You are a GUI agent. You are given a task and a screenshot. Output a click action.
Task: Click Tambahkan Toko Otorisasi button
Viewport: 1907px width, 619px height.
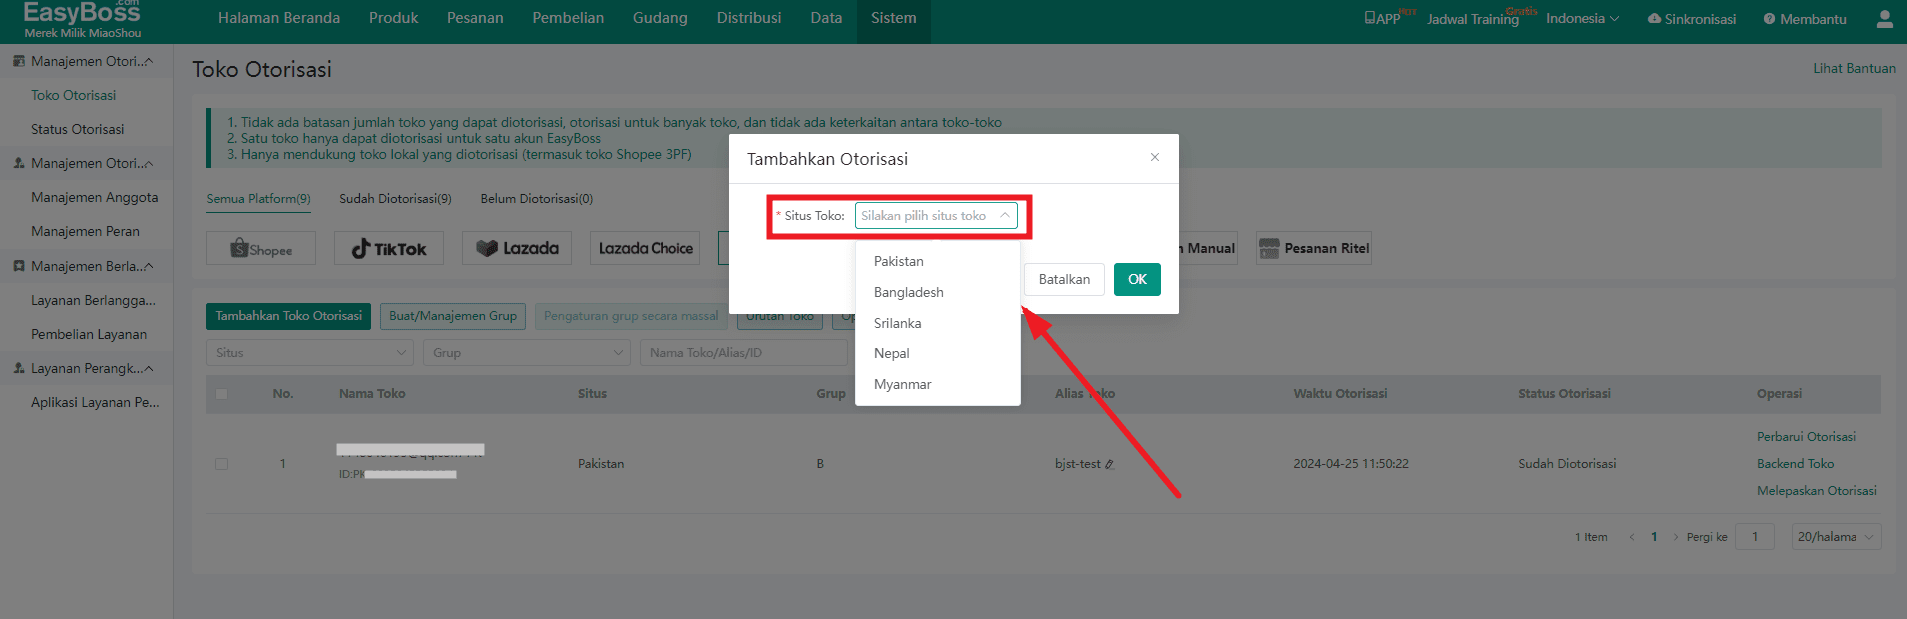click(288, 316)
